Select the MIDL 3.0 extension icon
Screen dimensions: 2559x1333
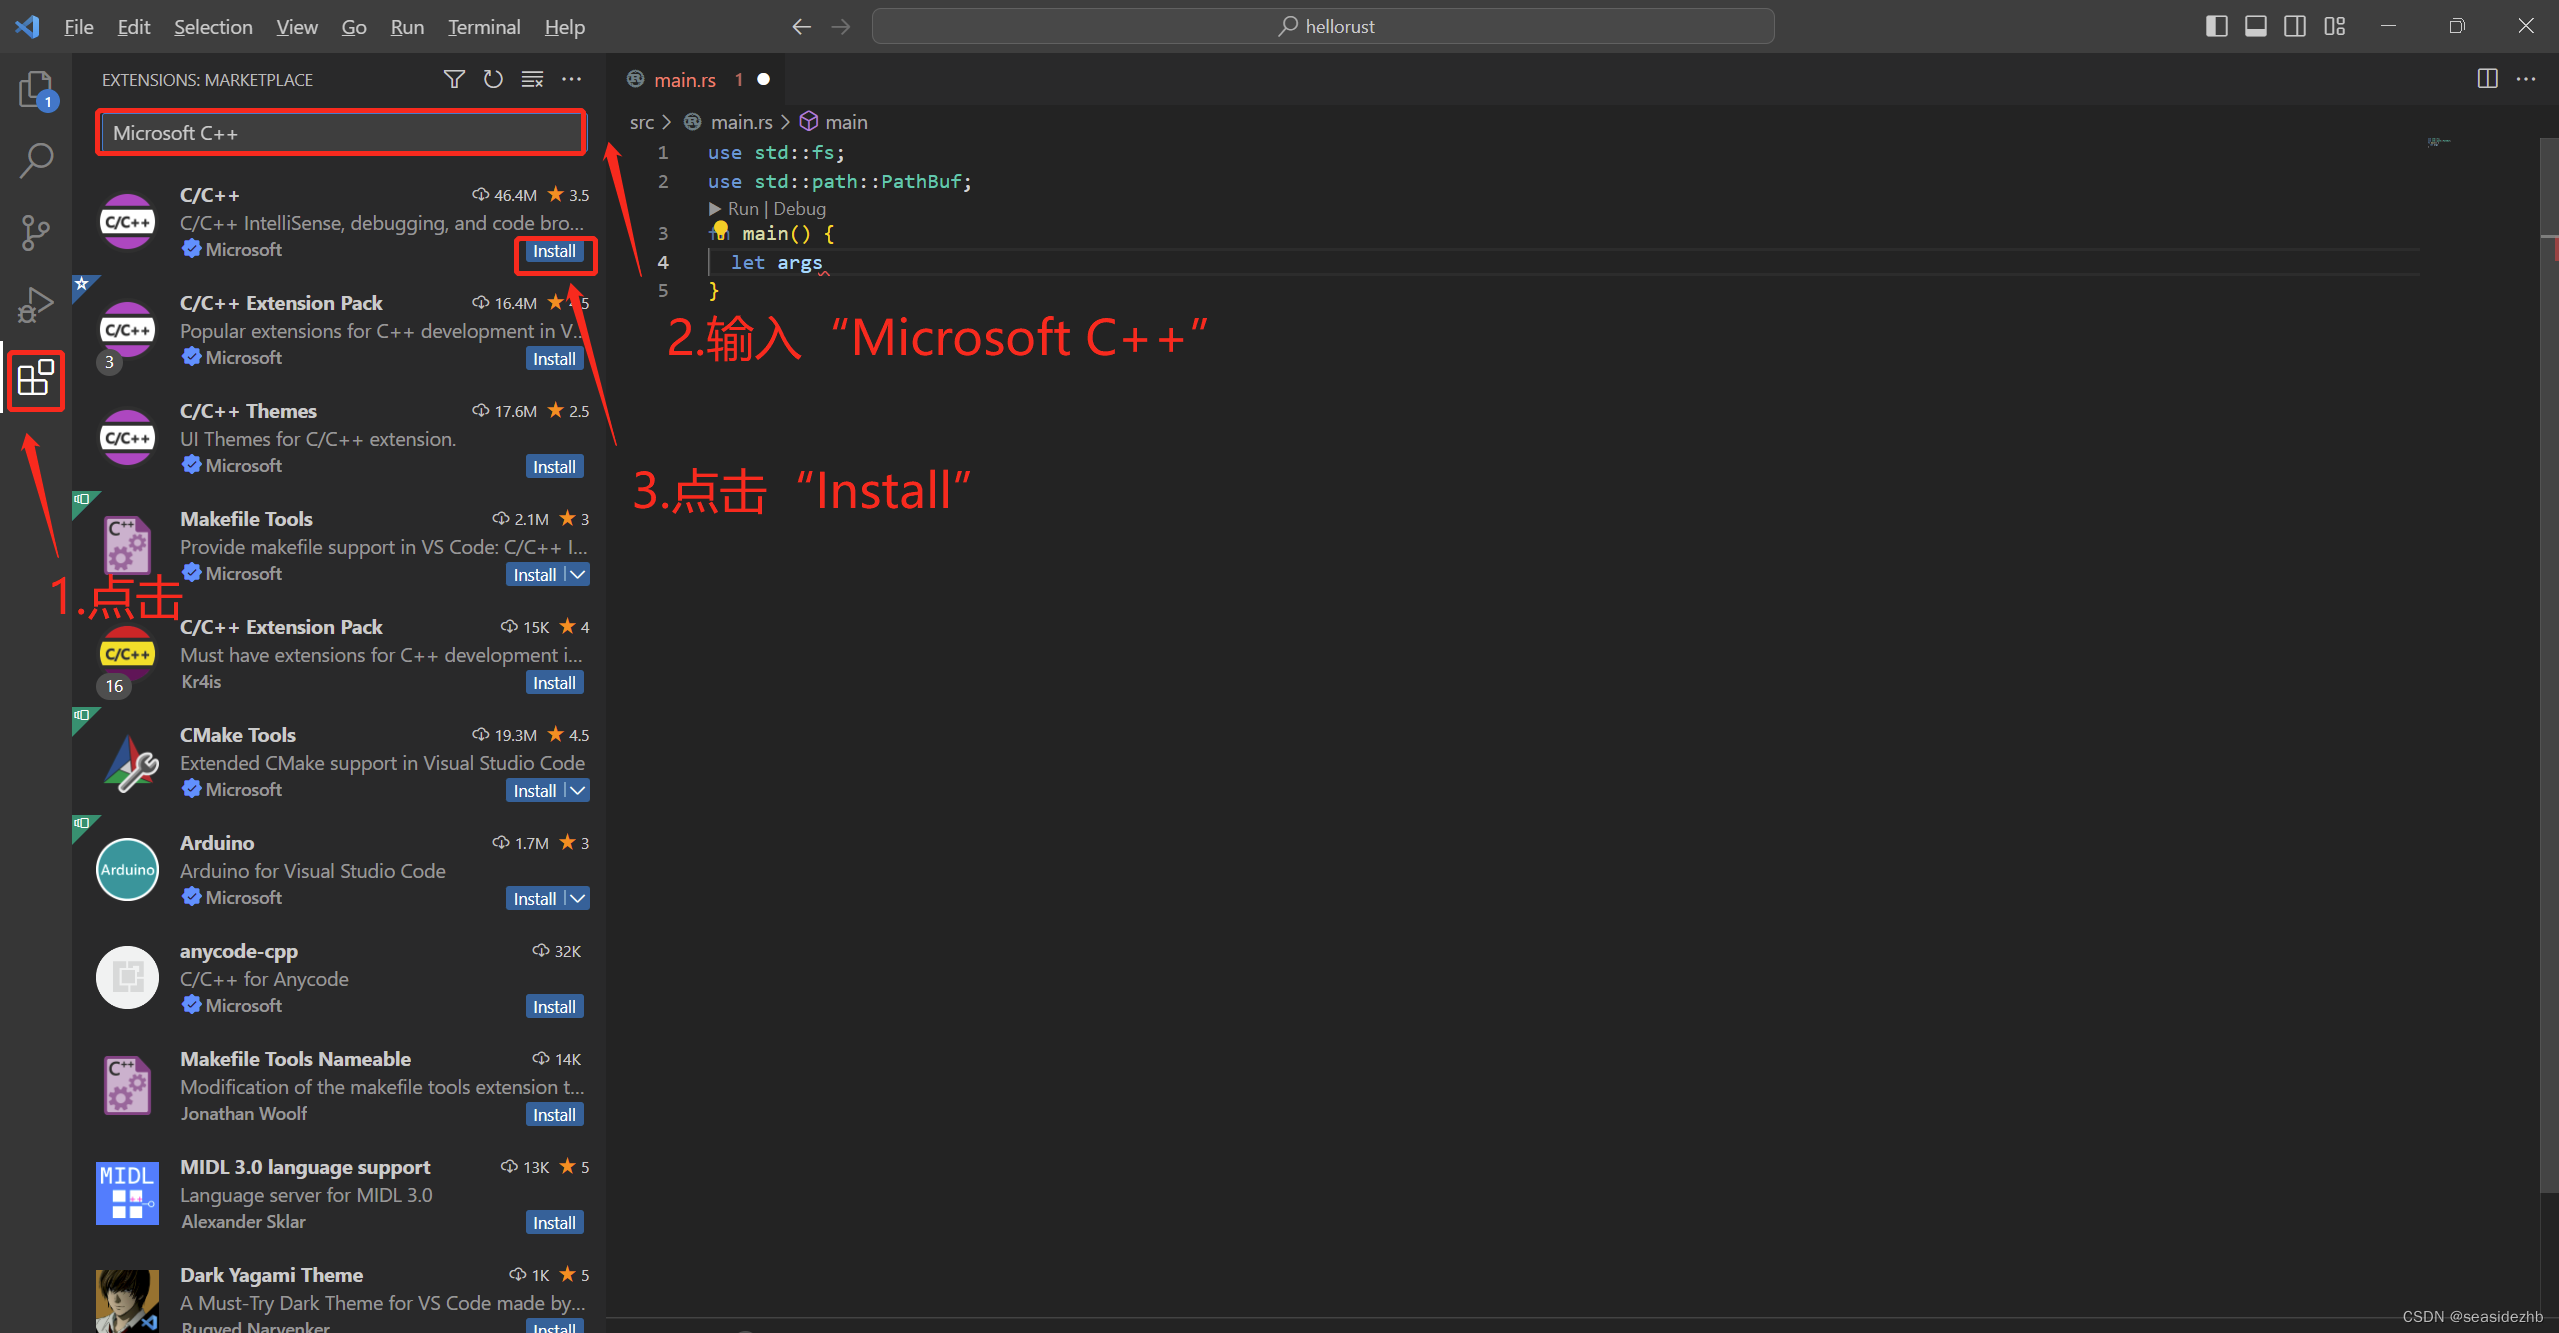click(127, 1193)
